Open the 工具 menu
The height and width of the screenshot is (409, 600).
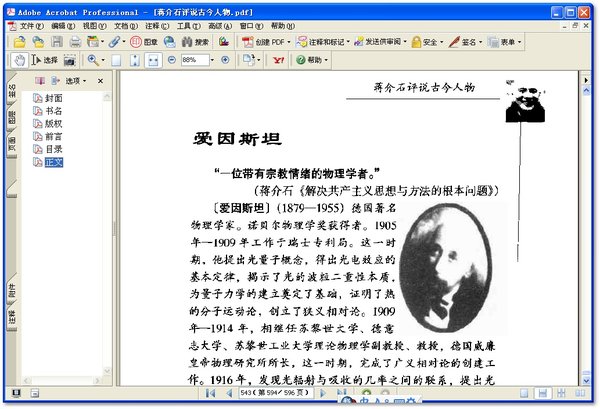pyautogui.click(x=189, y=26)
